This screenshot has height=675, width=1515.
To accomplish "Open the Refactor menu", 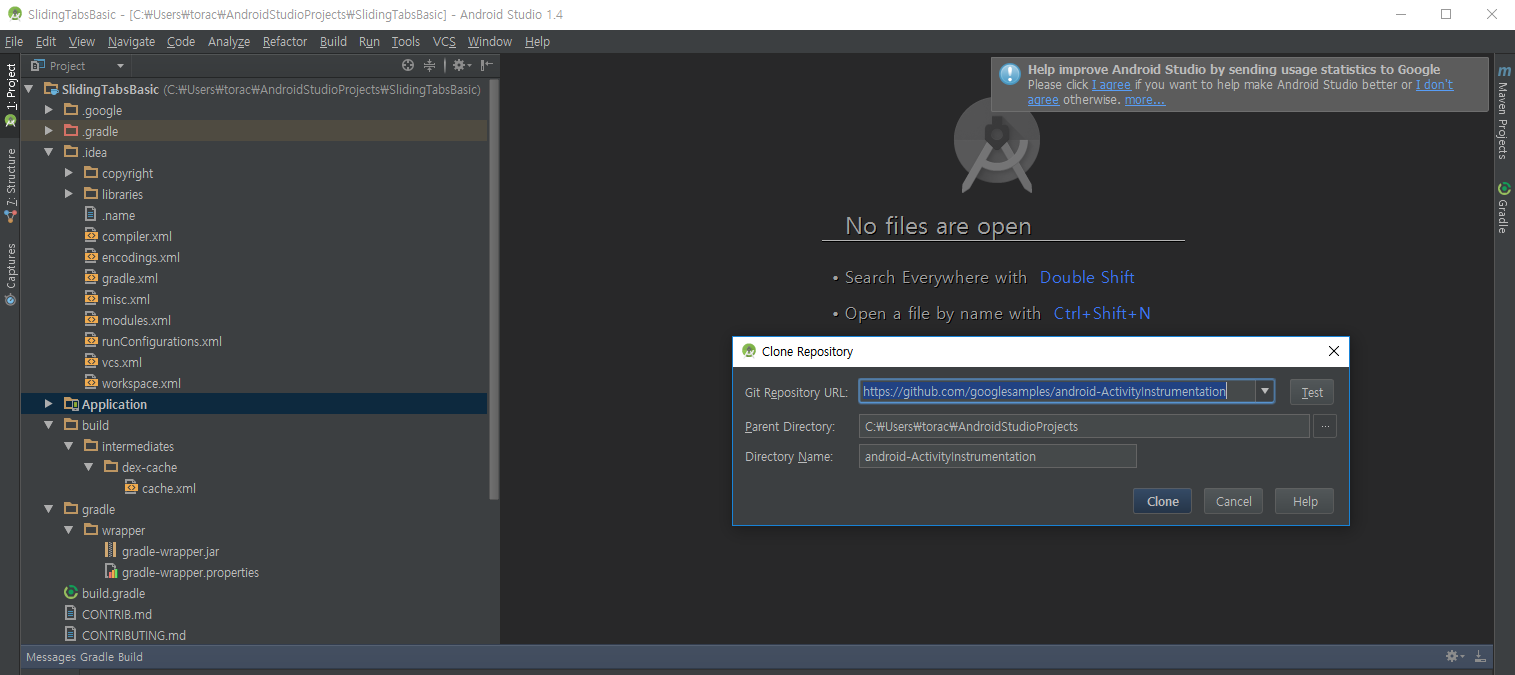I will tap(285, 42).
